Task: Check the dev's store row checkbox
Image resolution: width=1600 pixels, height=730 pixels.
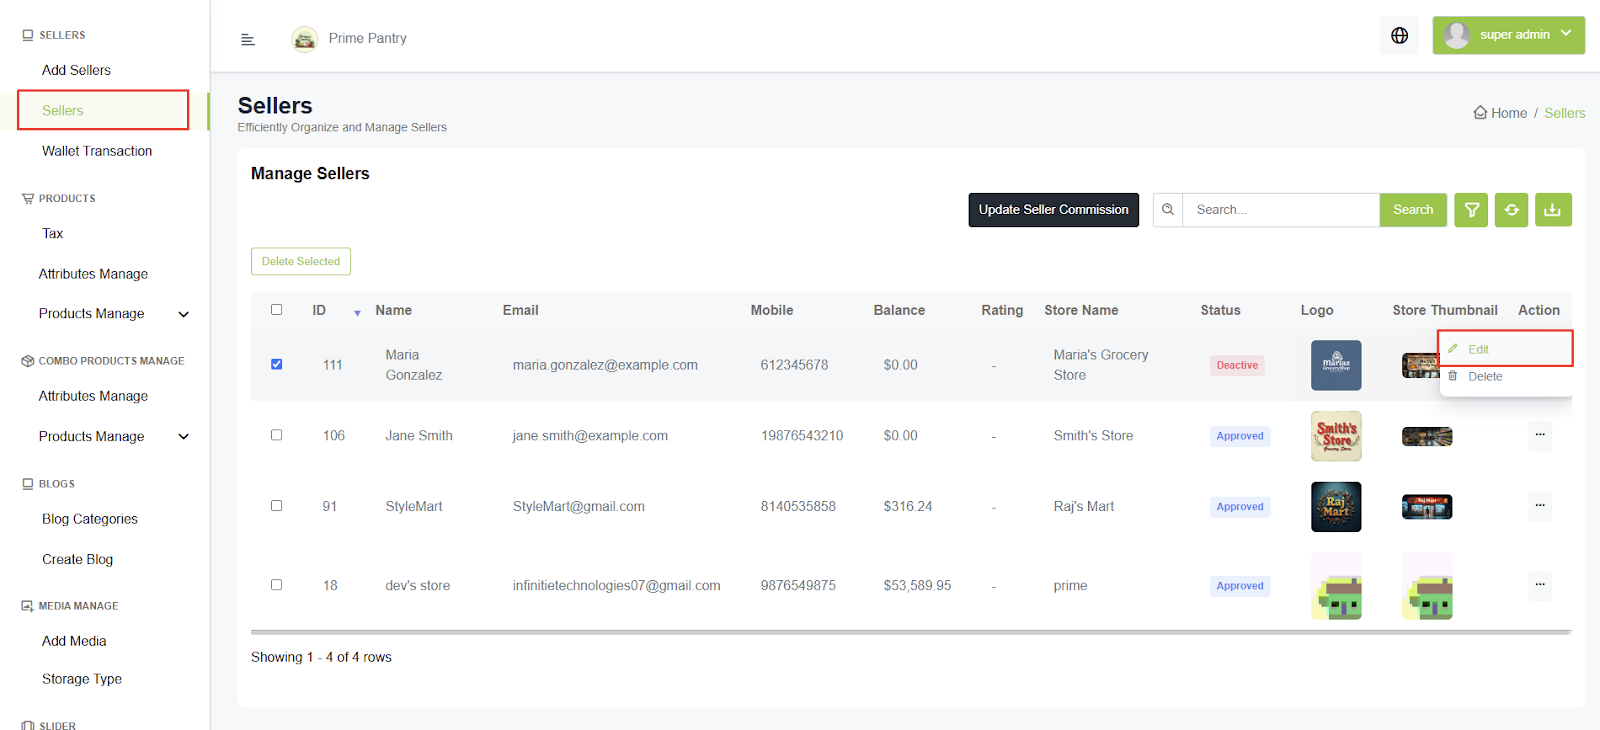Action: click(276, 585)
